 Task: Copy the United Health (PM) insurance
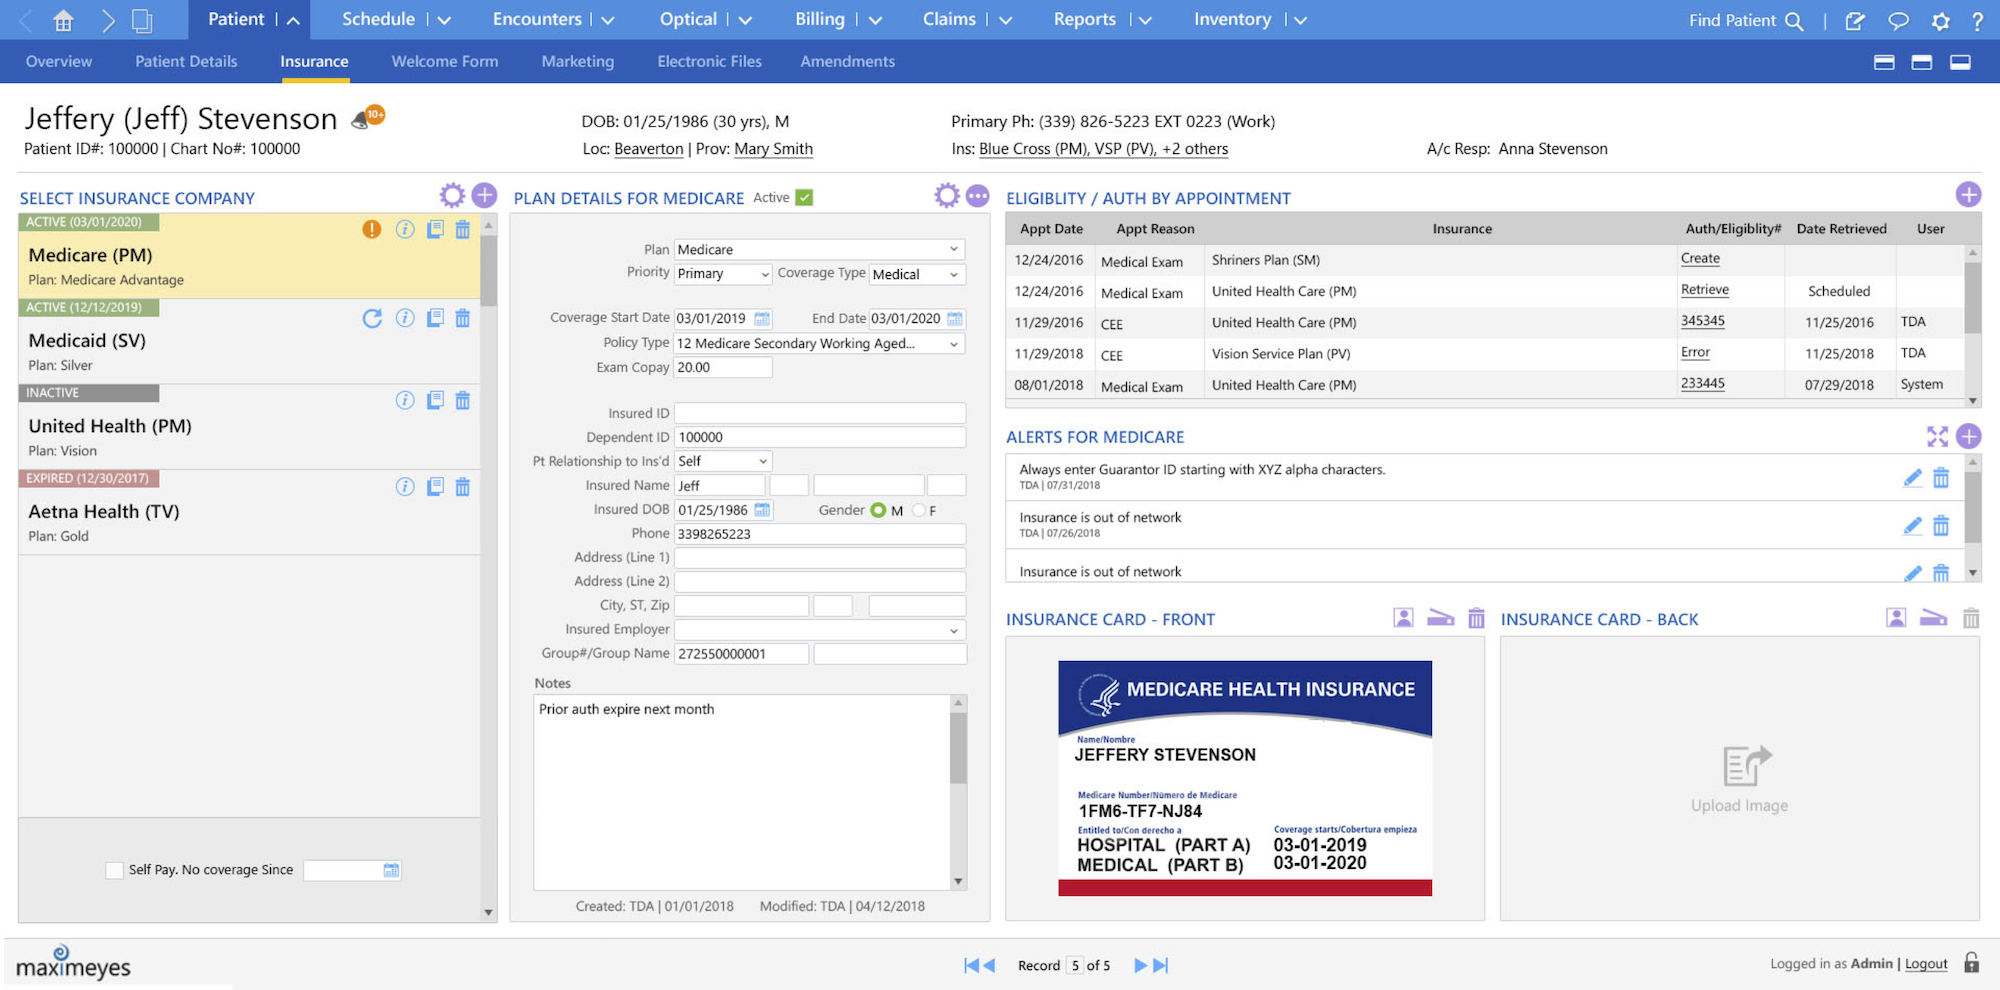pyautogui.click(x=435, y=400)
